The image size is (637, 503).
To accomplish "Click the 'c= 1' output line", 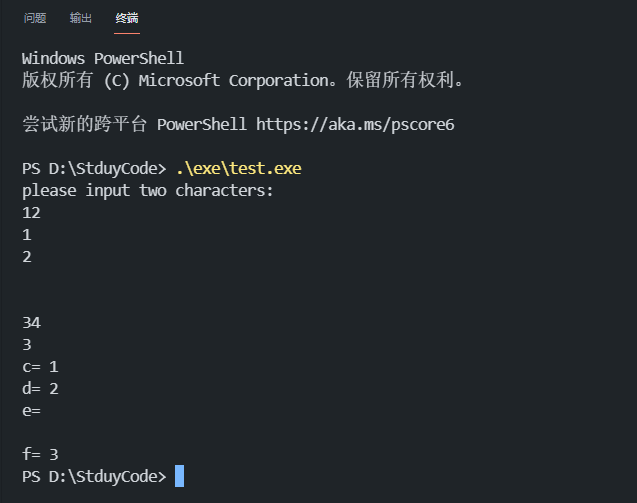I will click(x=40, y=367).
